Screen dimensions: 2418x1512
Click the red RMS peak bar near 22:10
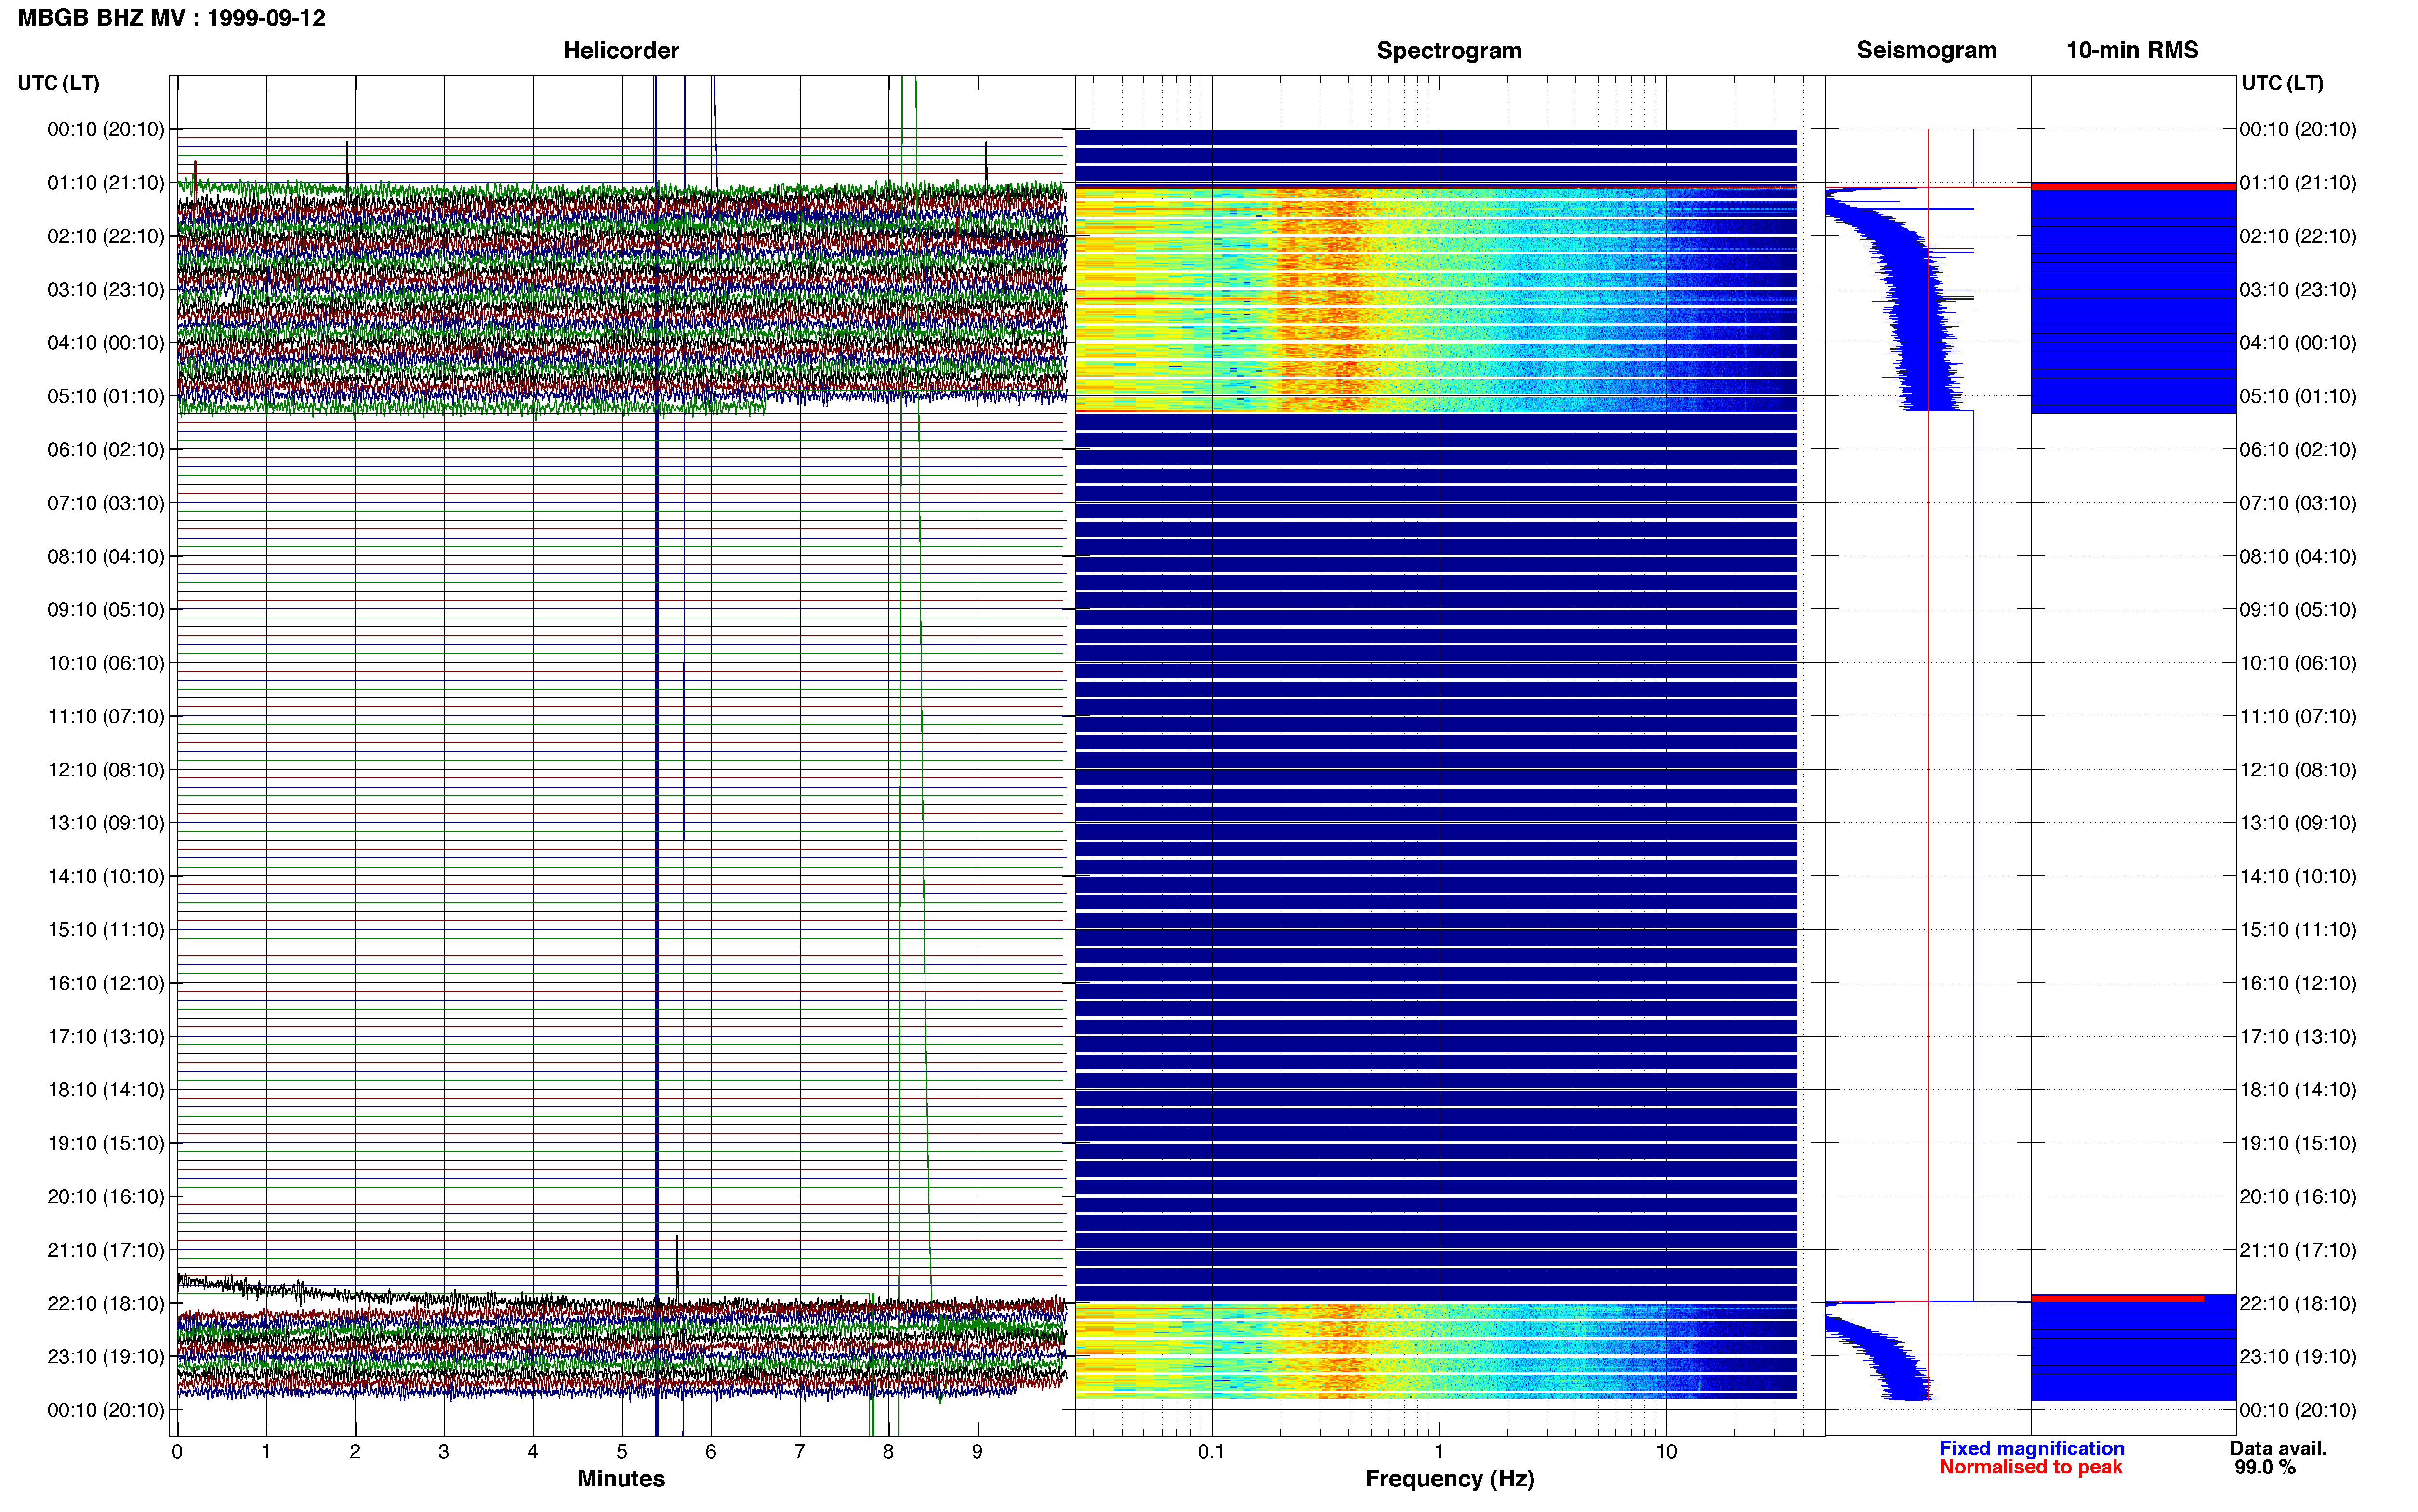click(x=2117, y=1298)
